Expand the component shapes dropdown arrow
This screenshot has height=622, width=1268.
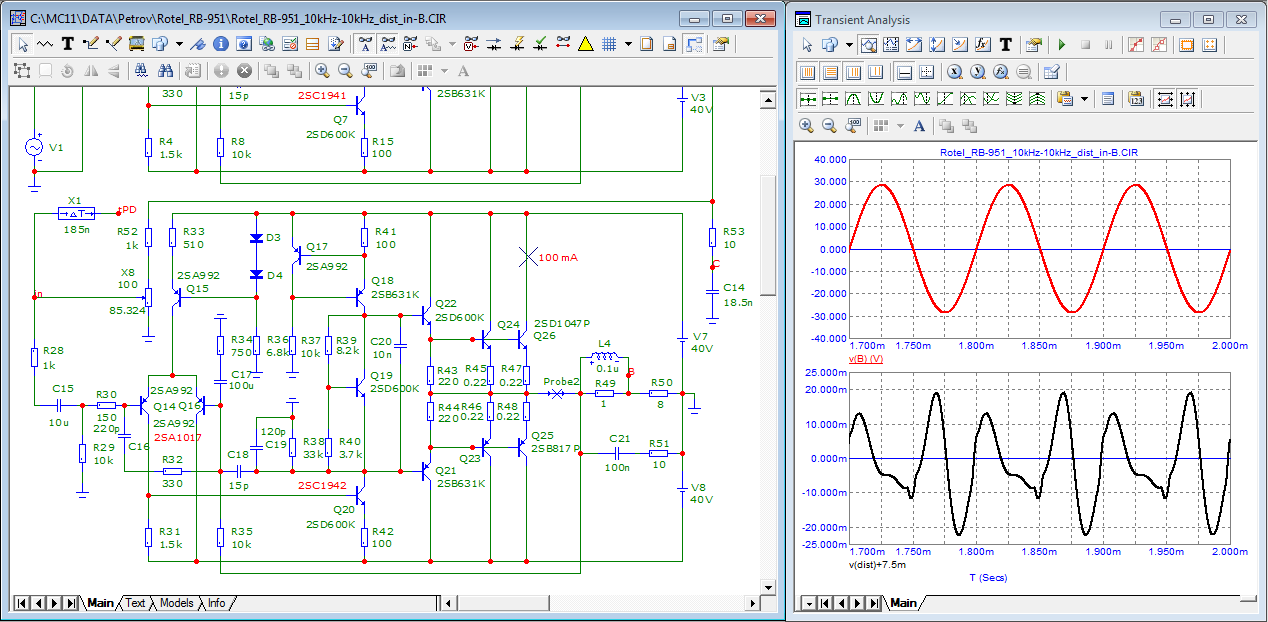(x=179, y=44)
